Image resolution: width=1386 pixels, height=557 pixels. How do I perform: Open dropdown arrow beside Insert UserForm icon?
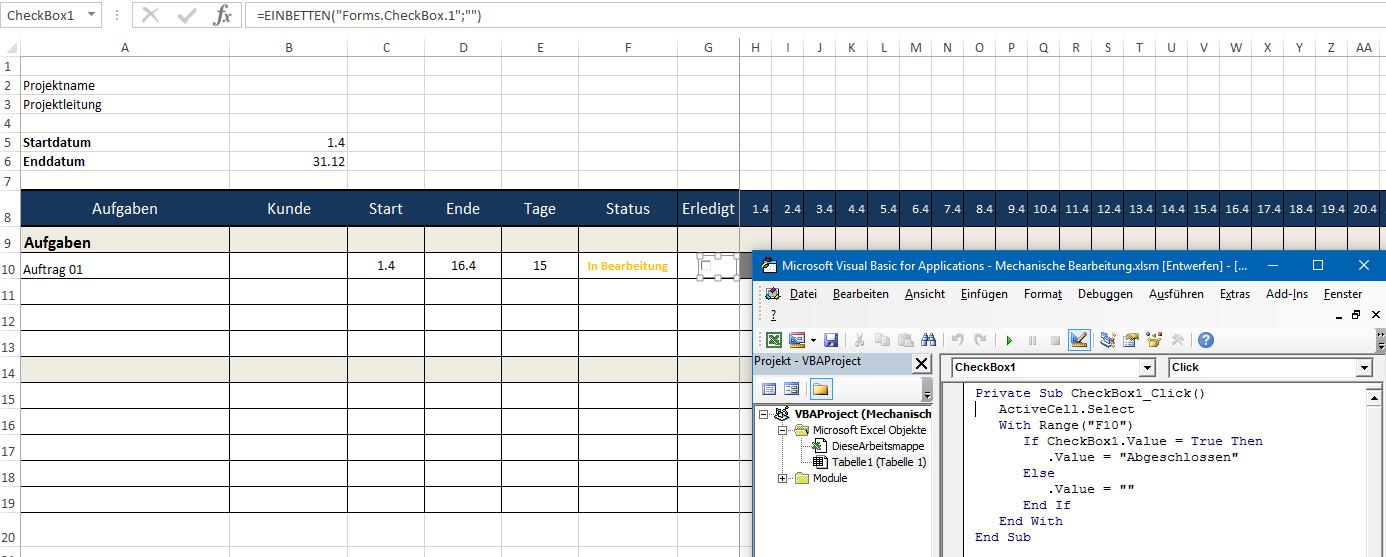[x=813, y=340]
